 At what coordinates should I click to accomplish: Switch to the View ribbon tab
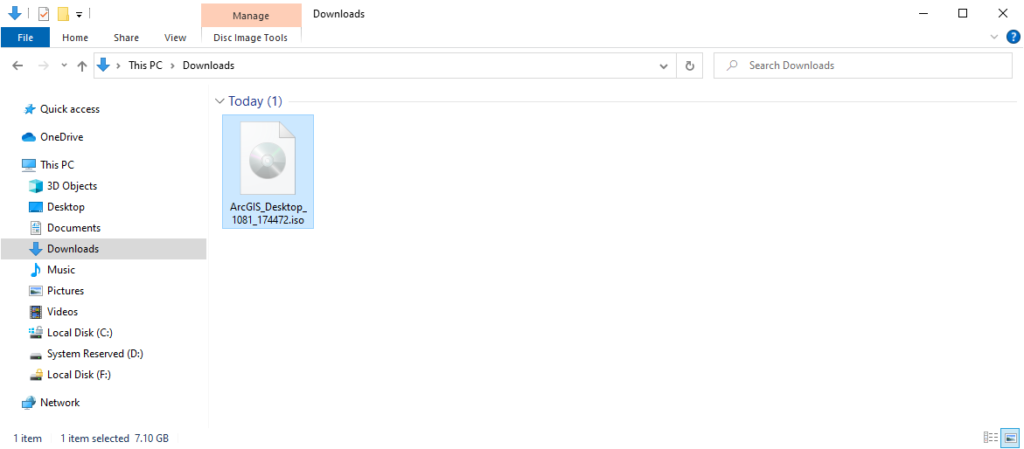click(x=175, y=37)
